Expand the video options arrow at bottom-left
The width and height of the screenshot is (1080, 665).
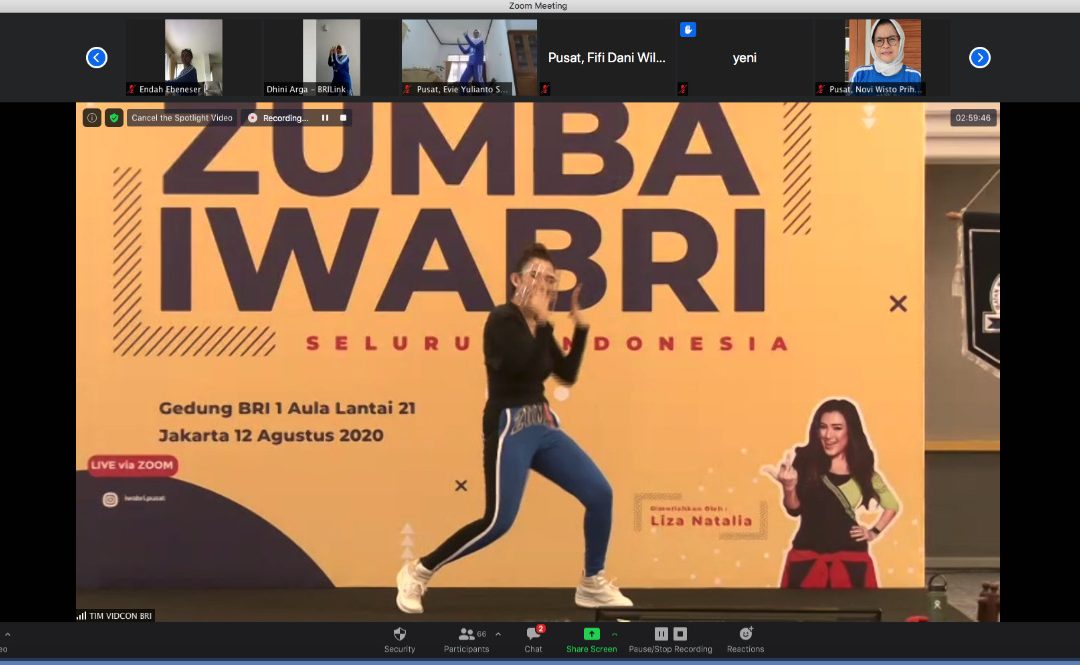(8, 634)
